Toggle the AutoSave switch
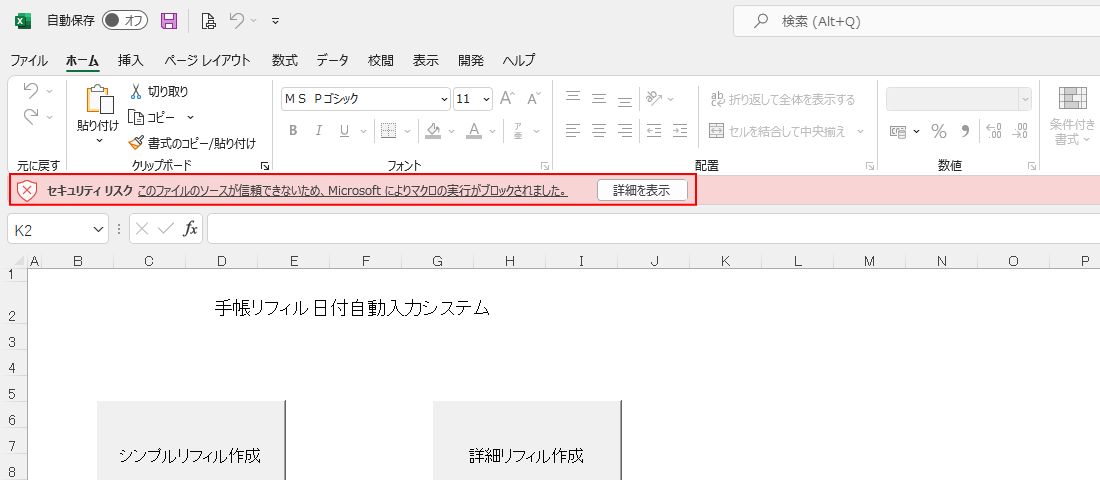The width and height of the screenshot is (1100, 480). (125, 21)
